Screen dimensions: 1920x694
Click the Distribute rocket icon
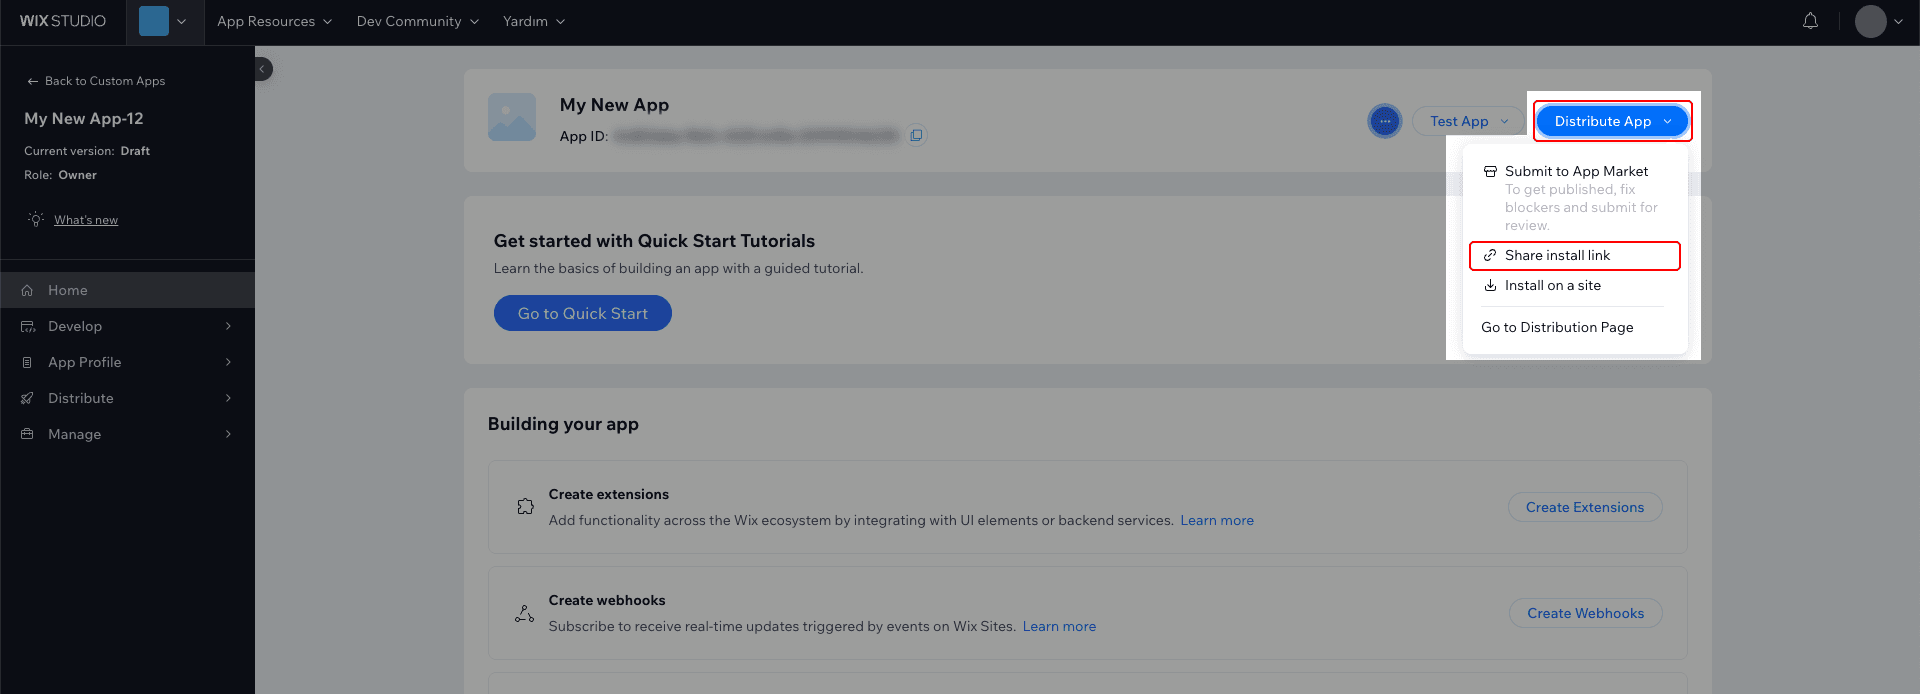coord(28,398)
